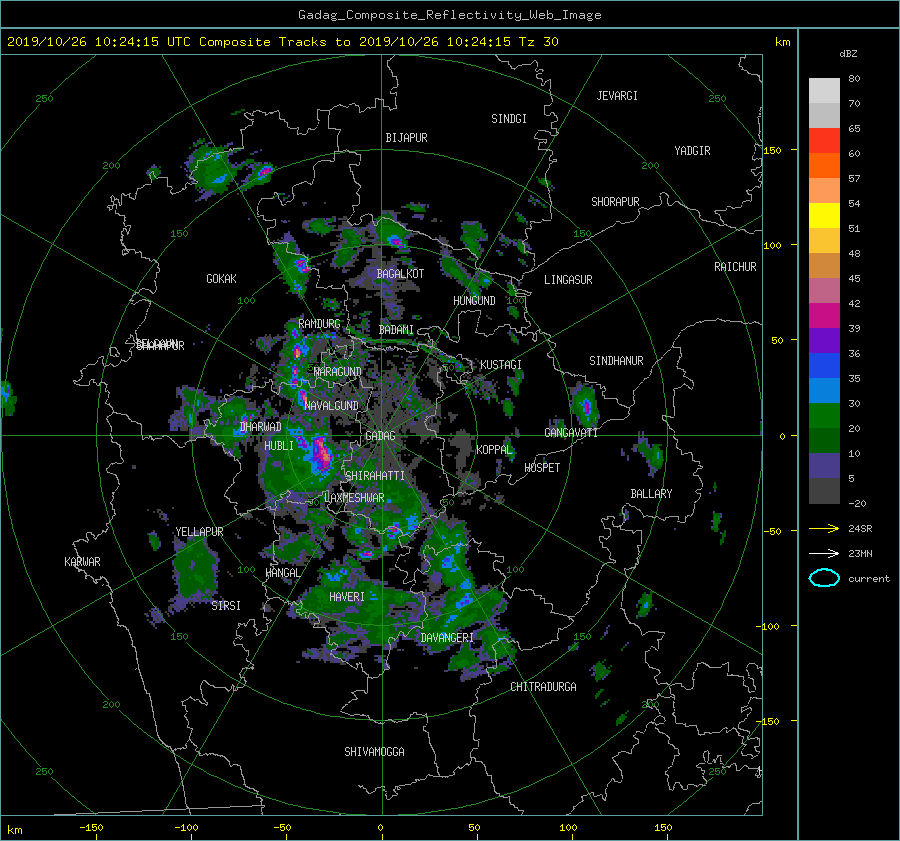Click the NARAGUND label
Viewport: 900px width, 841px height.
pos(338,372)
